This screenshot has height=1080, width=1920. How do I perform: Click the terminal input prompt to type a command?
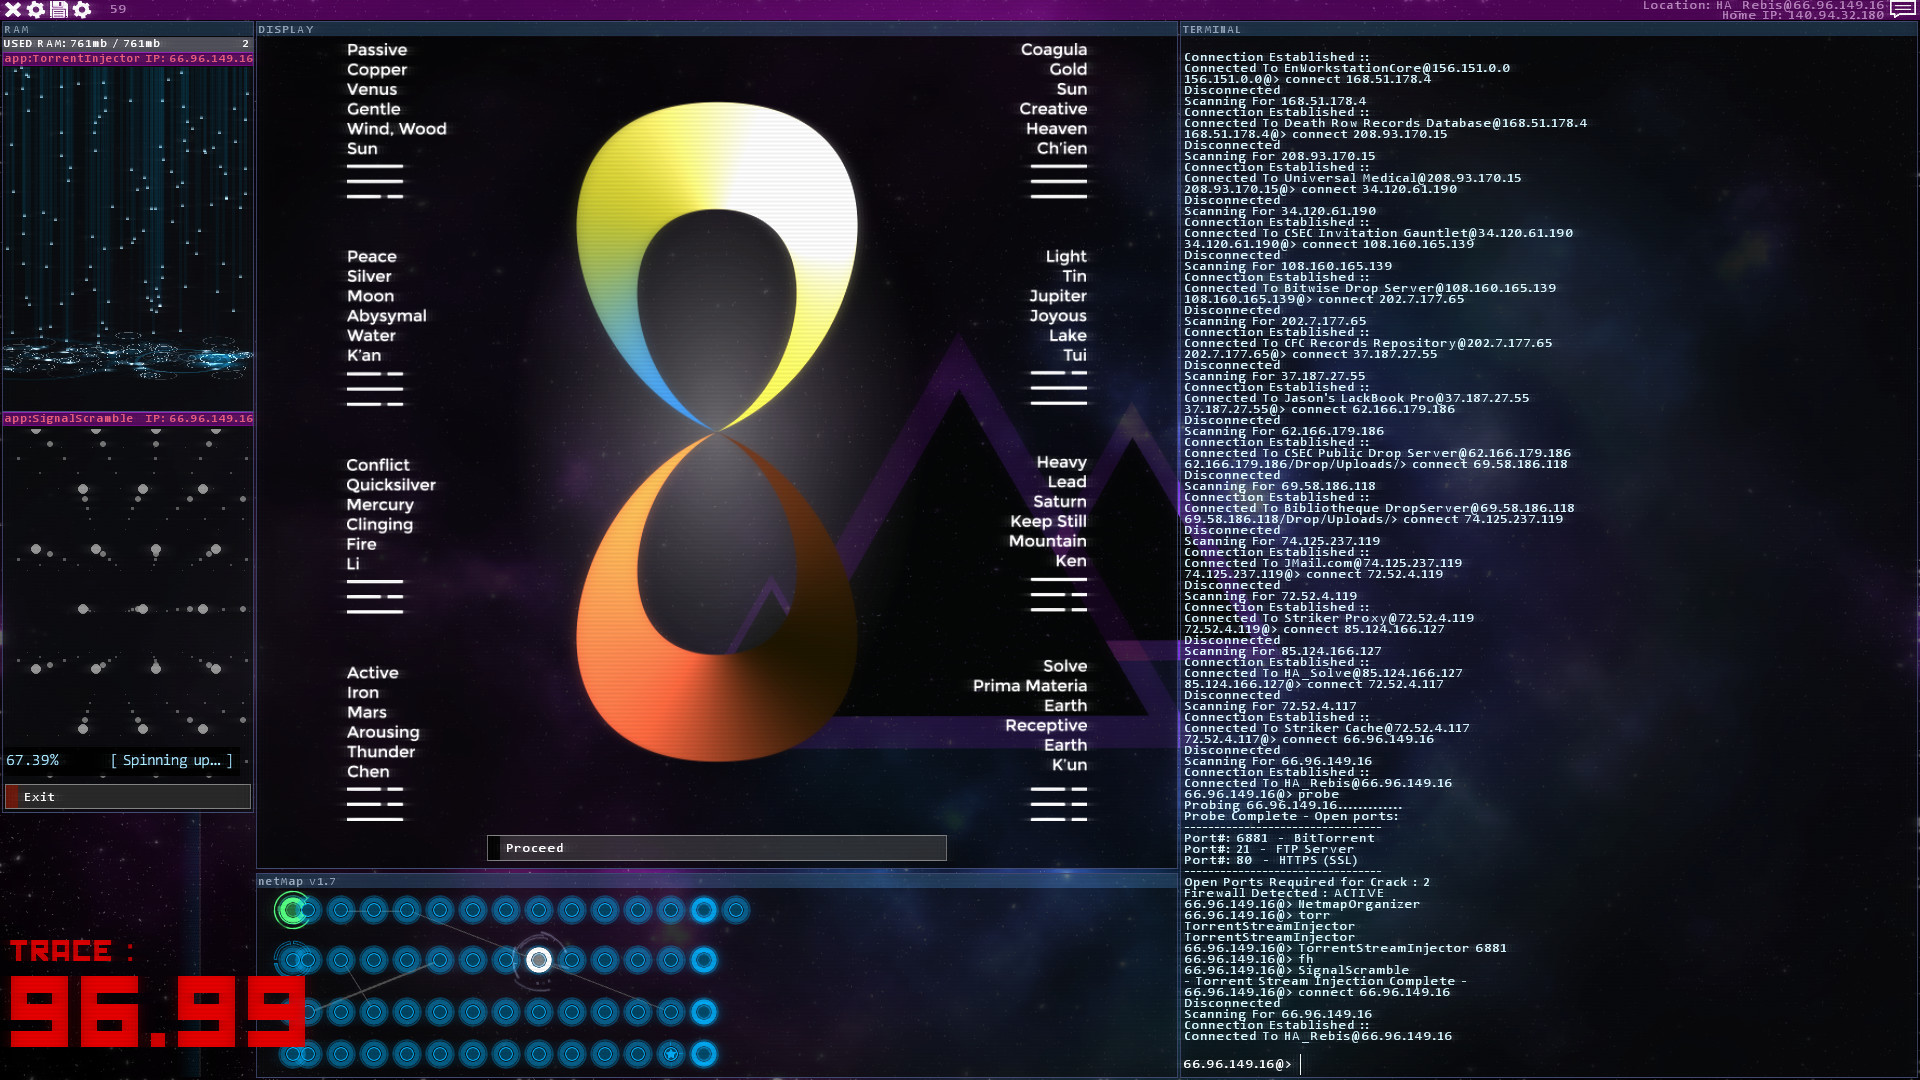coord(1300,1065)
